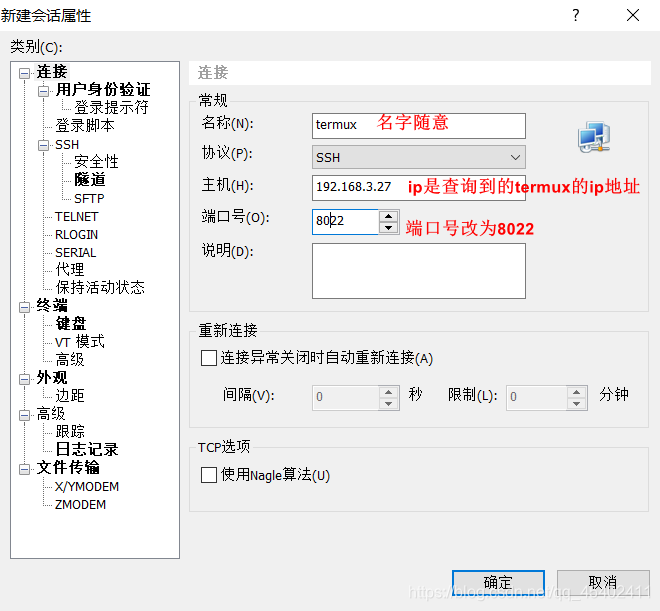This screenshot has height=611, width=660.
Task: Click the 说明 description text area
Action: coord(418,271)
